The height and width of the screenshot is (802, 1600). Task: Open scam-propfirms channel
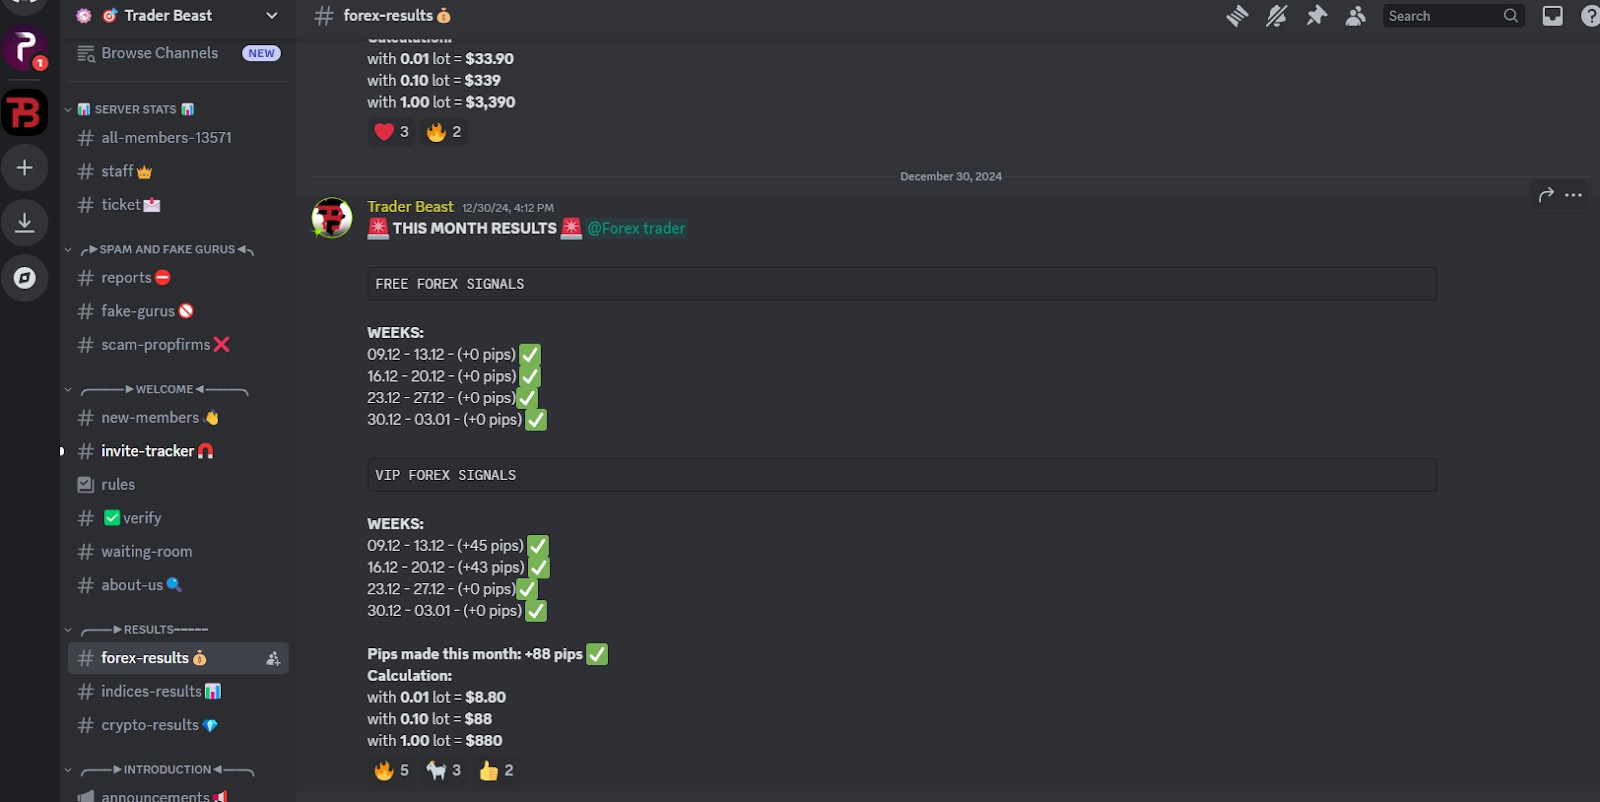[x=178, y=345]
